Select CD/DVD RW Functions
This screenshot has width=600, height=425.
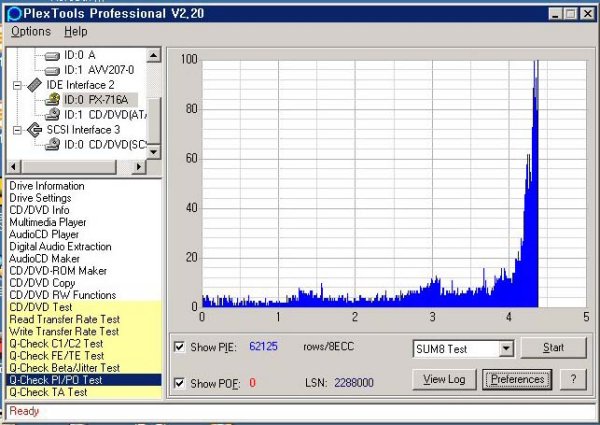pyautogui.click(x=62, y=295)
